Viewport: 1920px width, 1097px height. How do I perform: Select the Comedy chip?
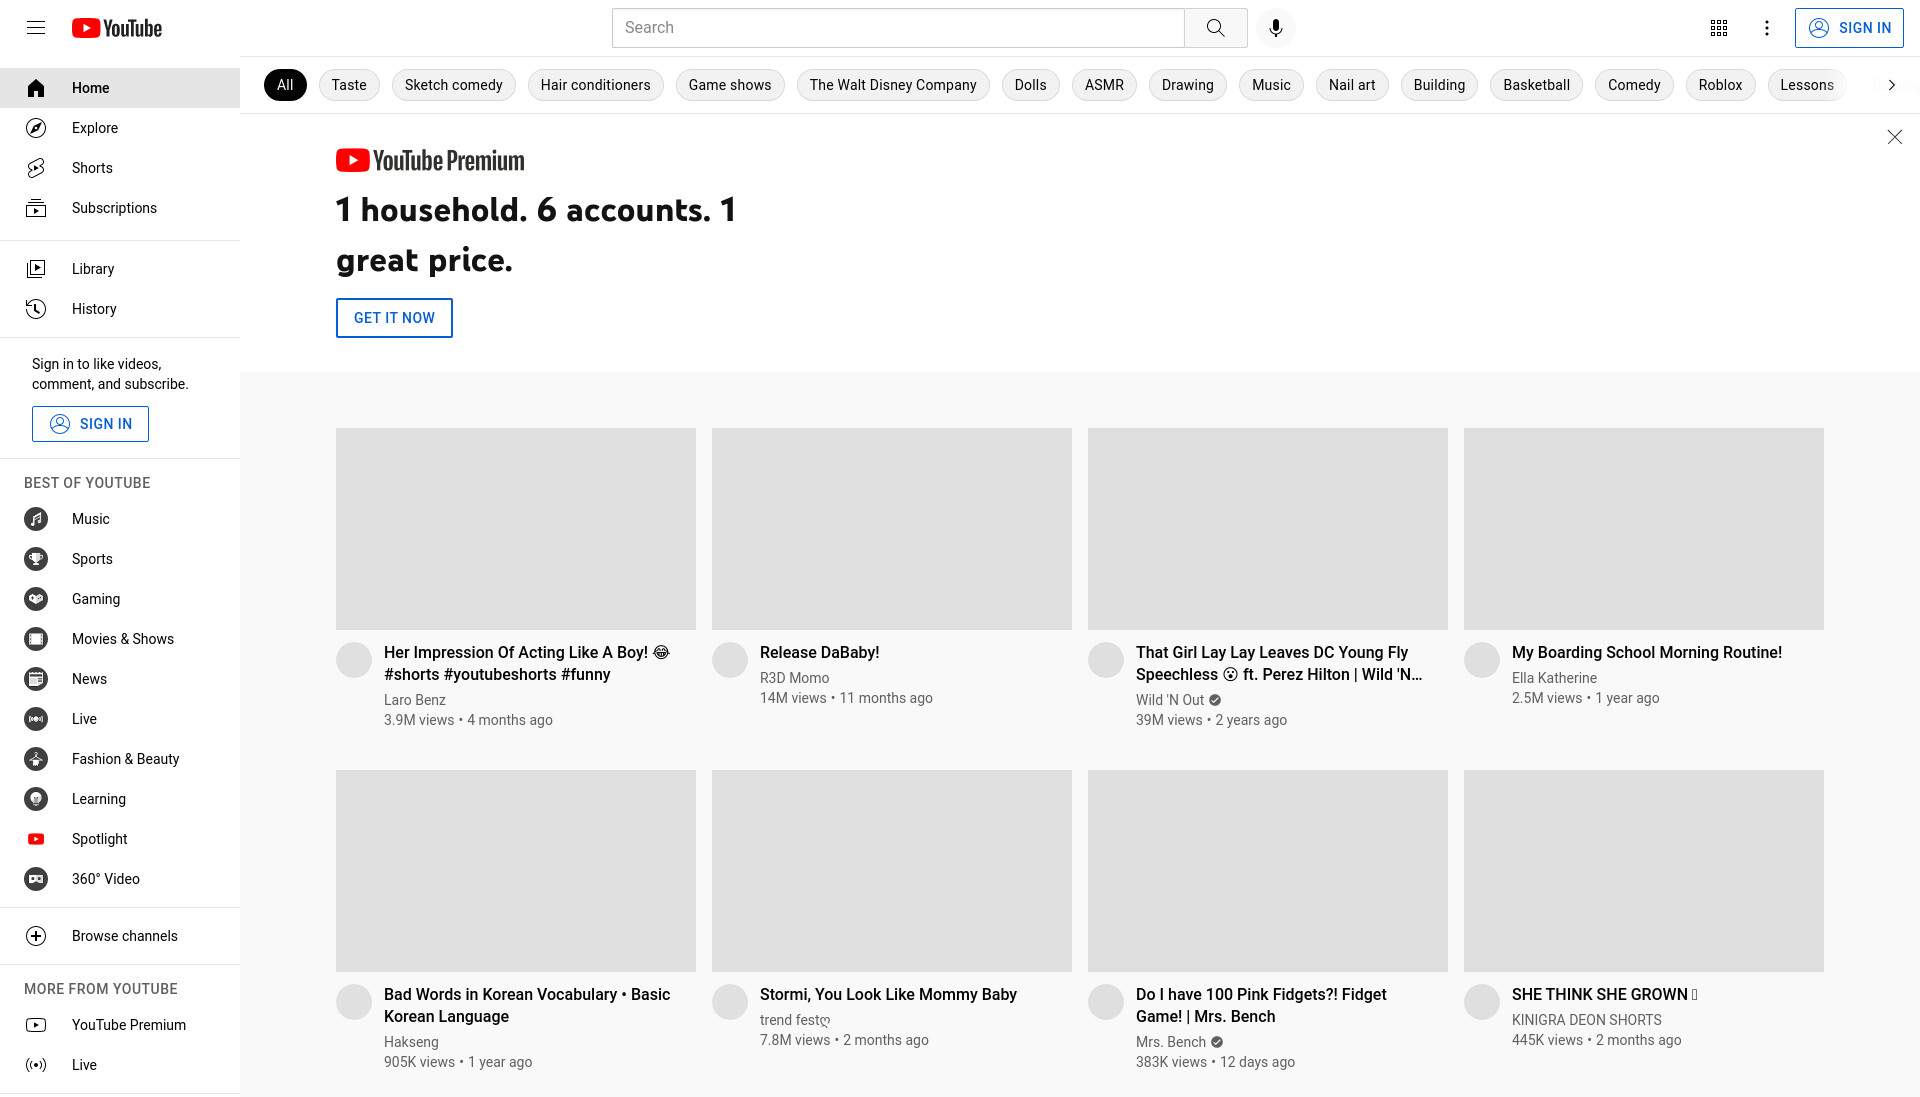pos(1634,85)
